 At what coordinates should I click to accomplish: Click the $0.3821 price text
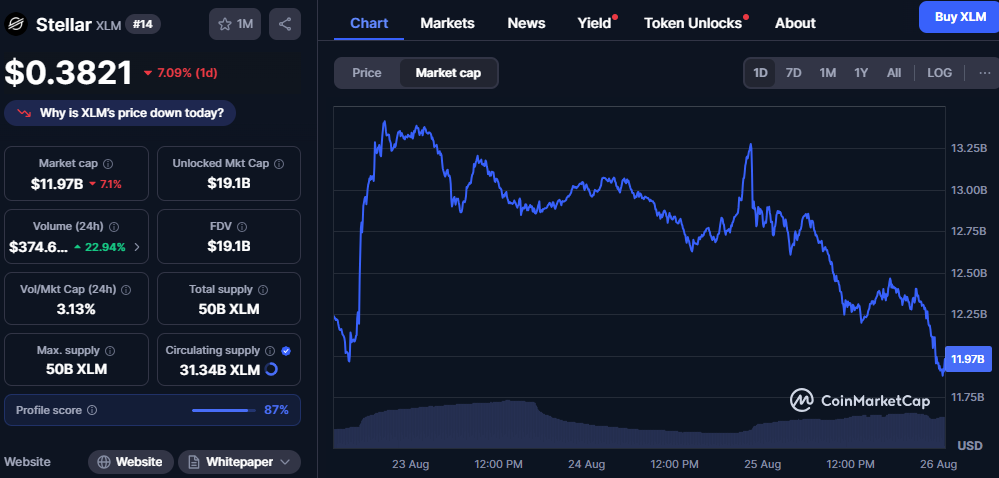coord(69,73)
